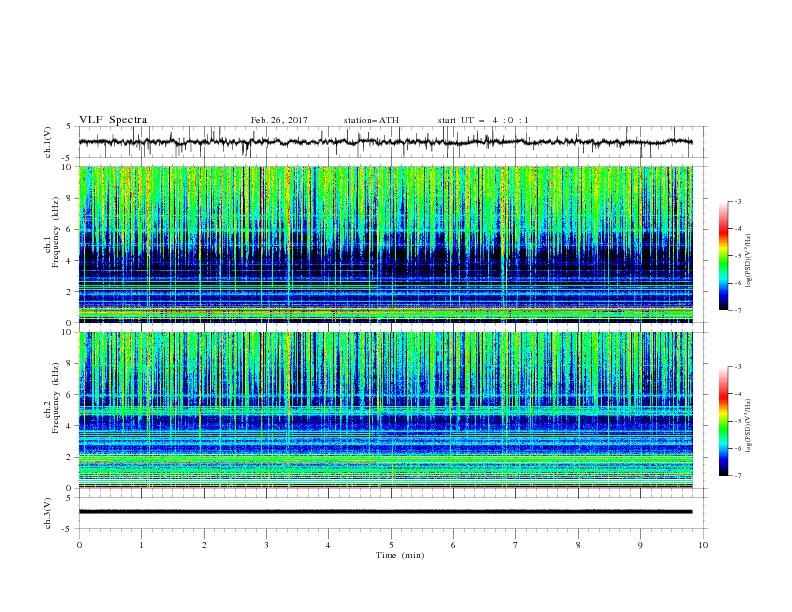Select the "start UT = 4 :0 :1" text

pos(483,120)
